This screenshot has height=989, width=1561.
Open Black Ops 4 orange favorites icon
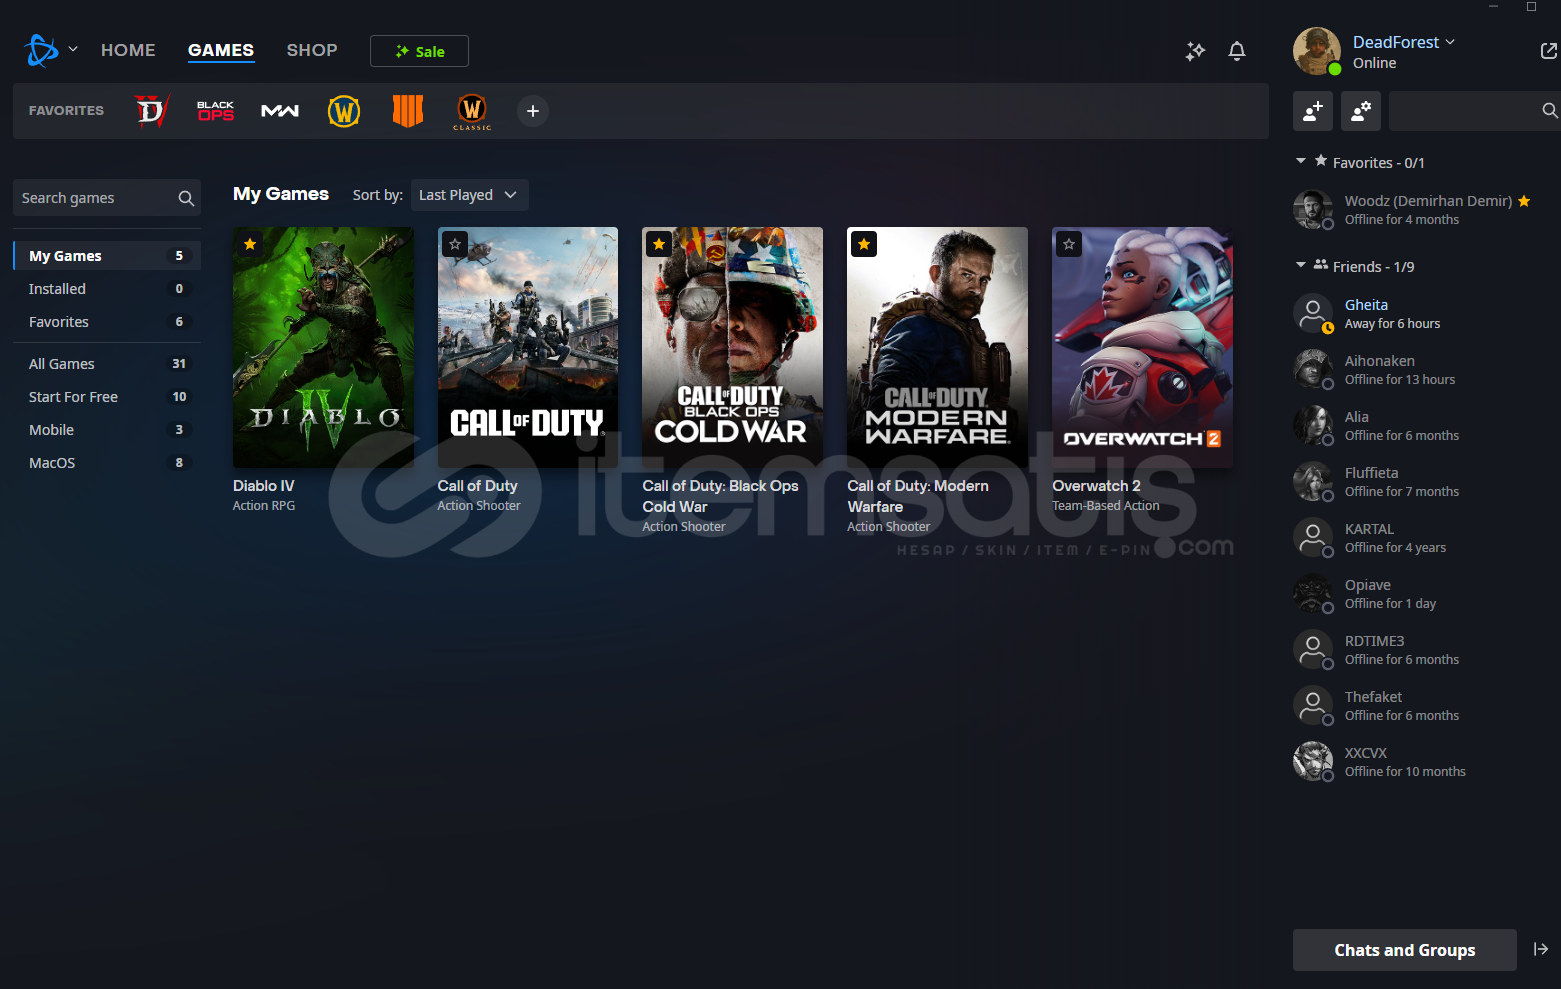tap(408, 111)
